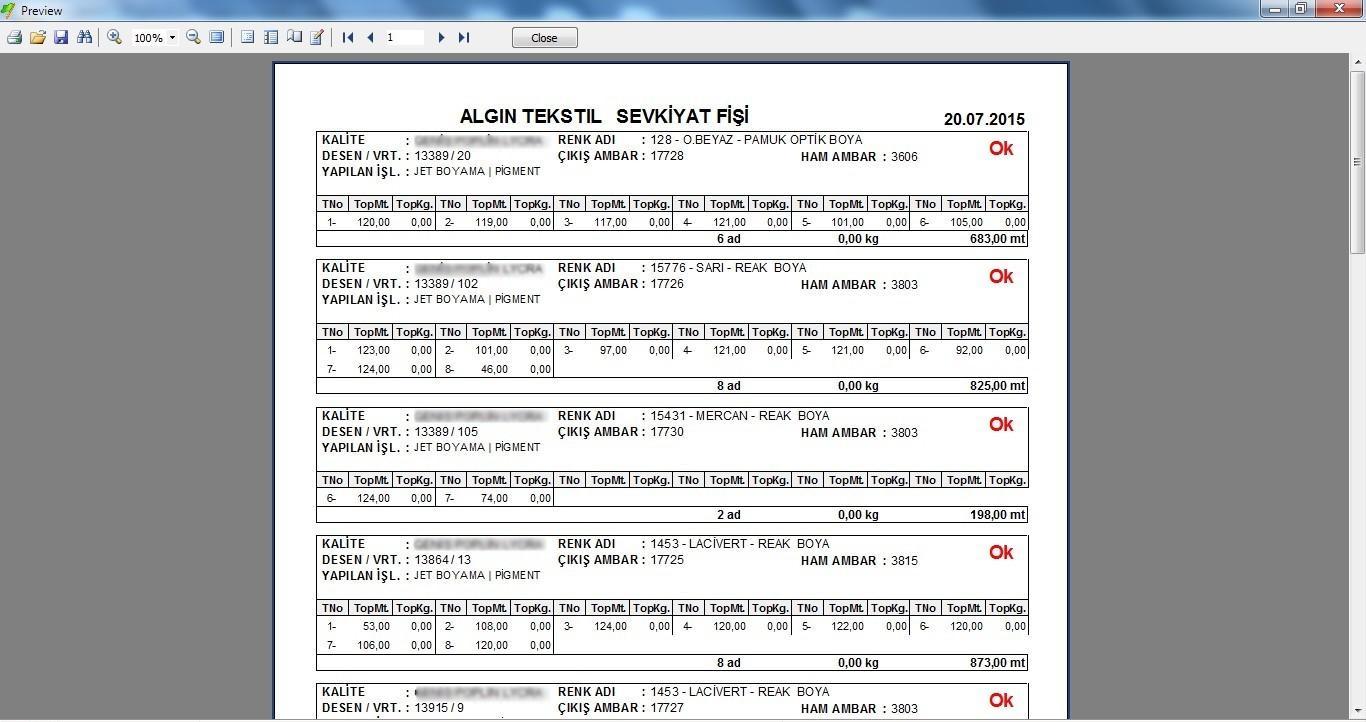Click the scrollbar up arrow
The height and width of the screenshot is (722, 1366).
pos(1358,62)
